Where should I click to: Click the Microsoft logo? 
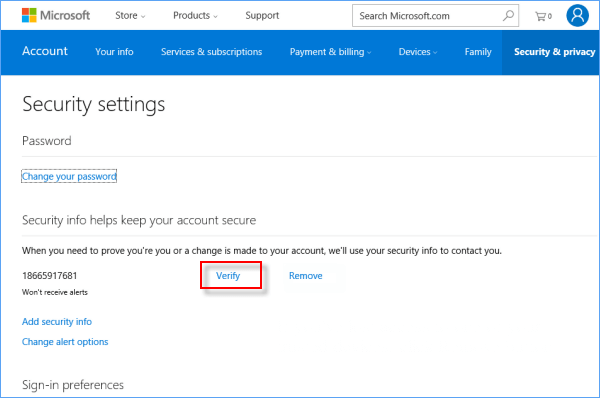56,15
